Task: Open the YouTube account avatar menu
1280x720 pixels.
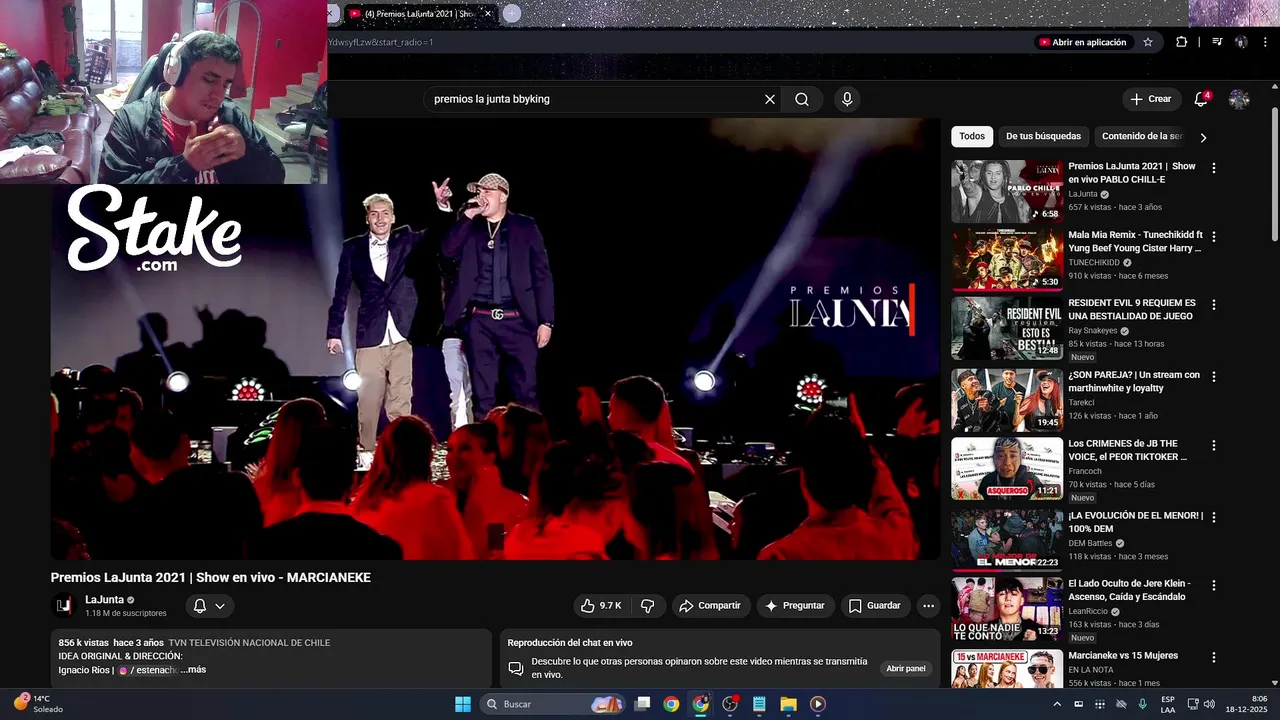Action: click(x=1239, y=99)
